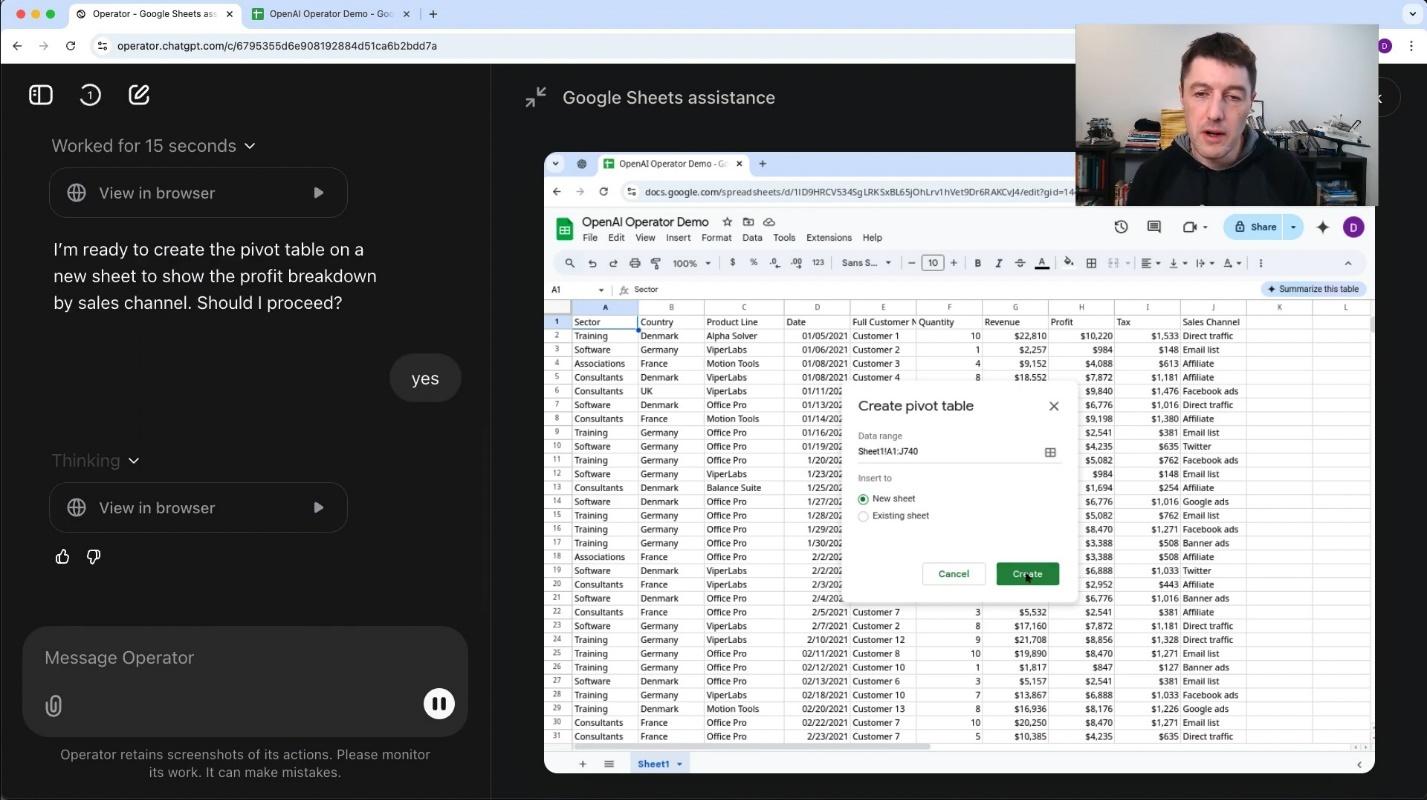1427x800 pixels.
Task: Thumbs down the Operator response
Action: click(94, 557)
